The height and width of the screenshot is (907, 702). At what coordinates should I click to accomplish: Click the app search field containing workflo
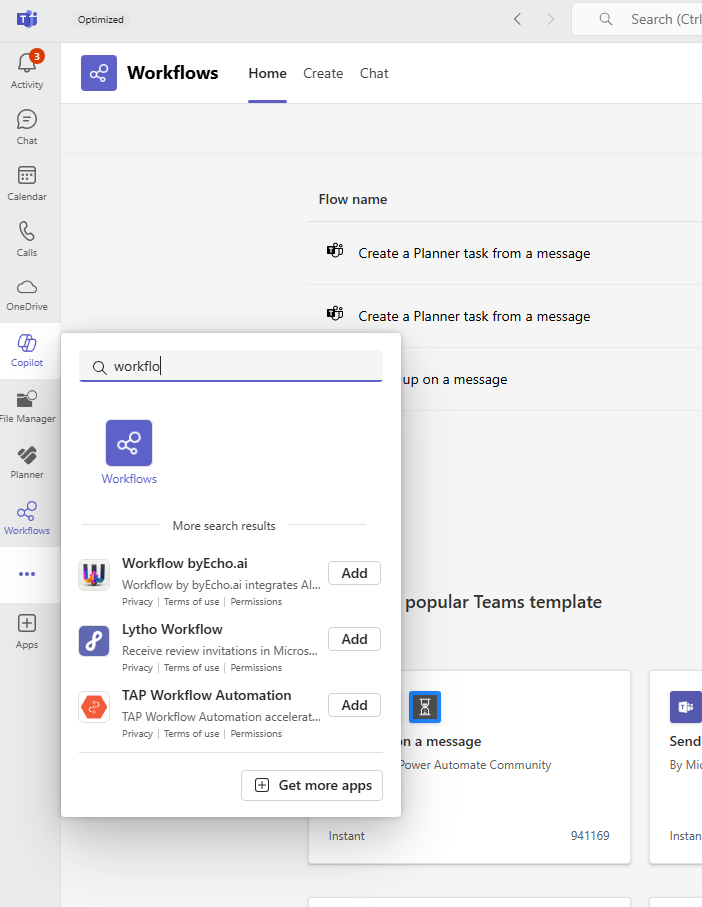[x=231, y=366]
